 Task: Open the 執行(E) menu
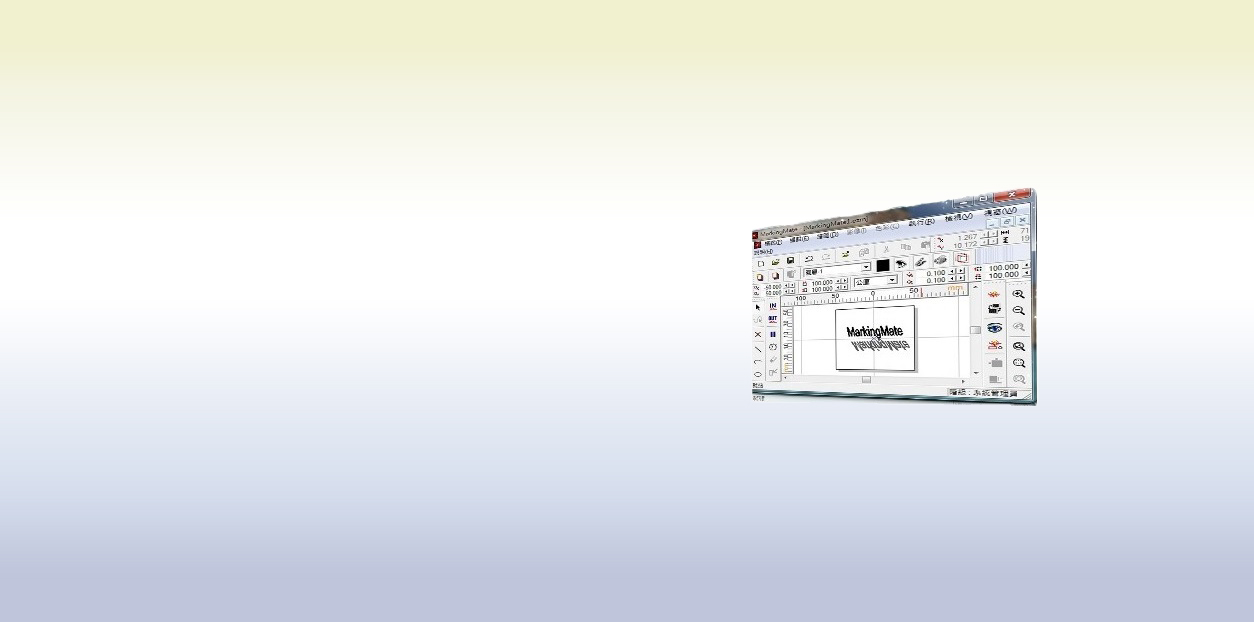(x=921, y=221)
